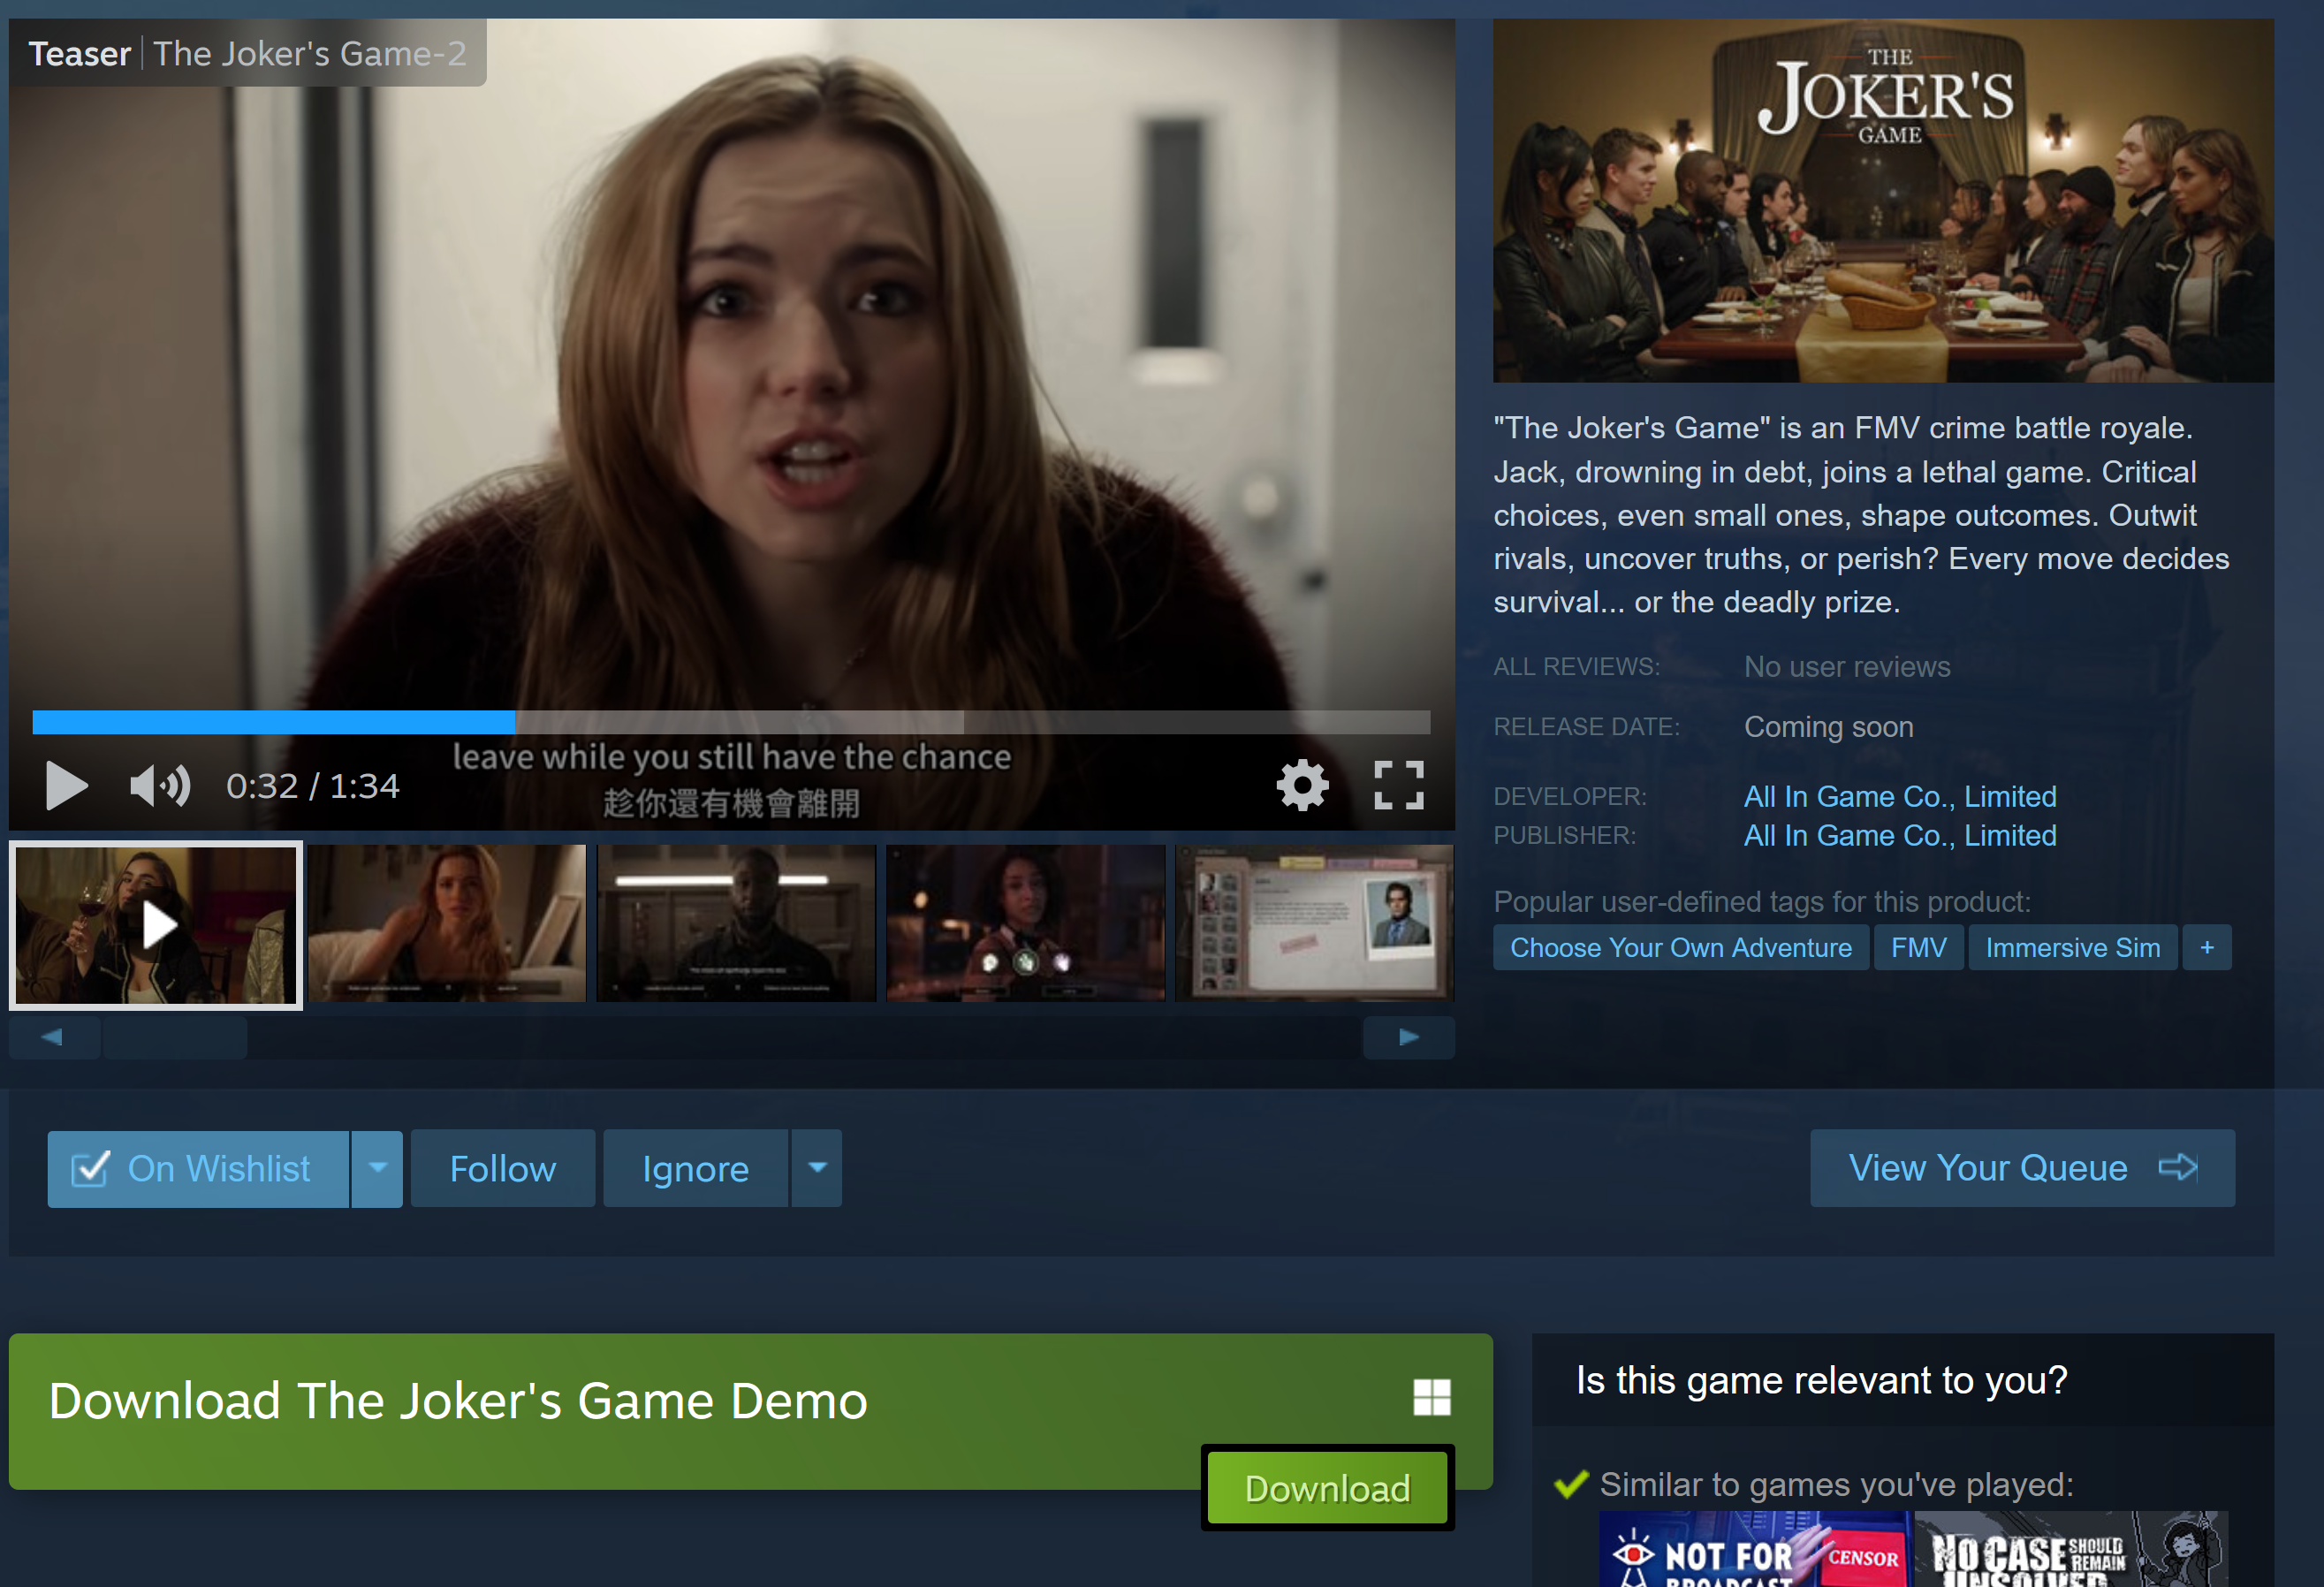Click 'Coming soon' release date text
The height and width of the screenshot is (1587, 2324).
click(1829, 727)
